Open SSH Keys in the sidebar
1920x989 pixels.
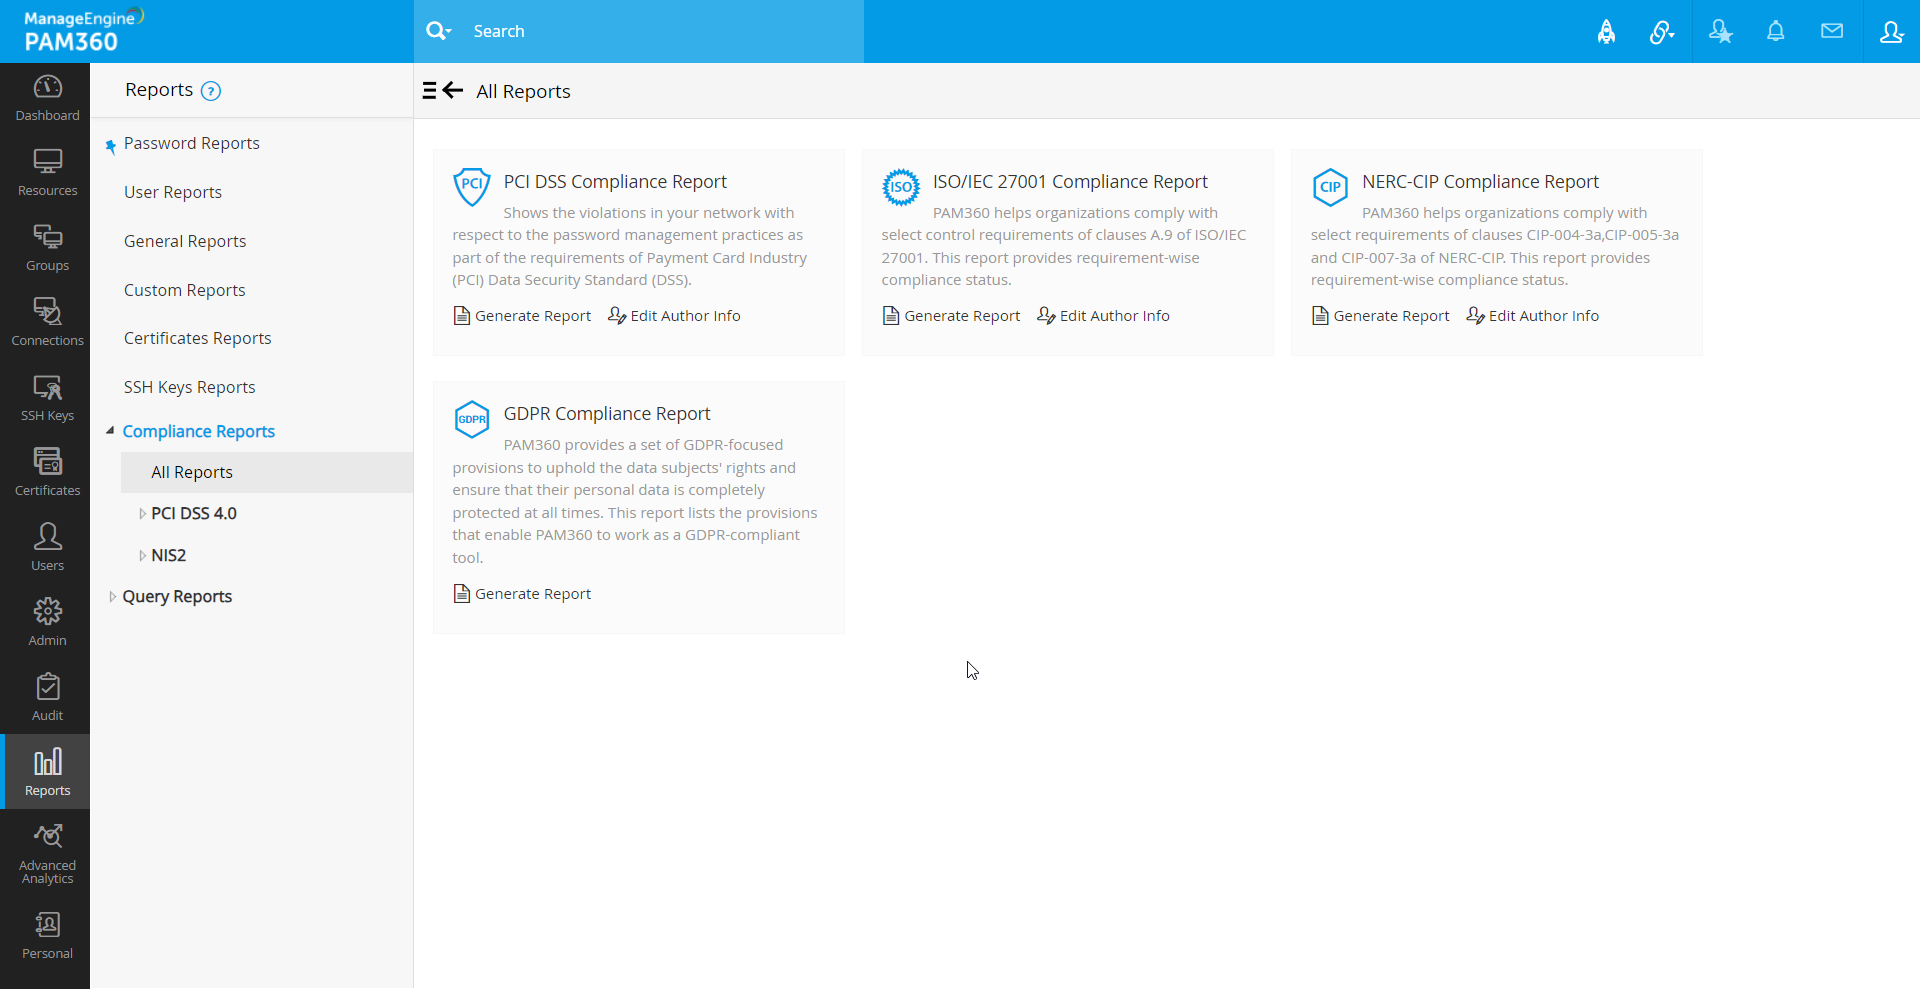click(47, 399)
